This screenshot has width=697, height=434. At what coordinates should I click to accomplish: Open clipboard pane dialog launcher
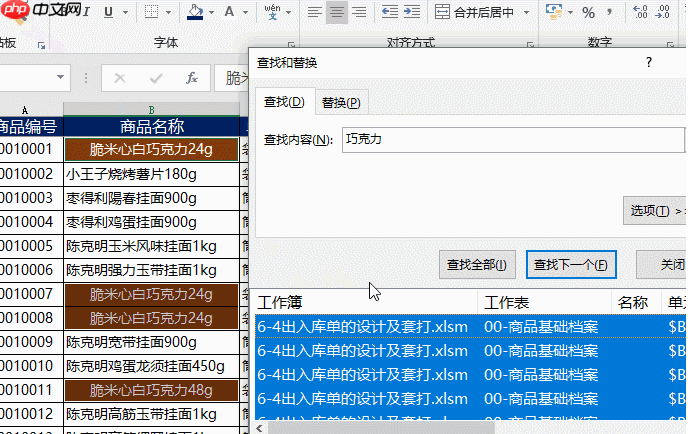click(x=41, y=45)
